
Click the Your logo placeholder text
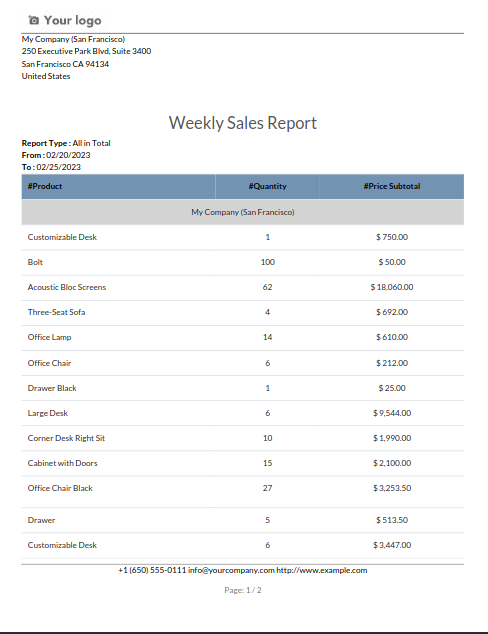click(x=72, y=20)
